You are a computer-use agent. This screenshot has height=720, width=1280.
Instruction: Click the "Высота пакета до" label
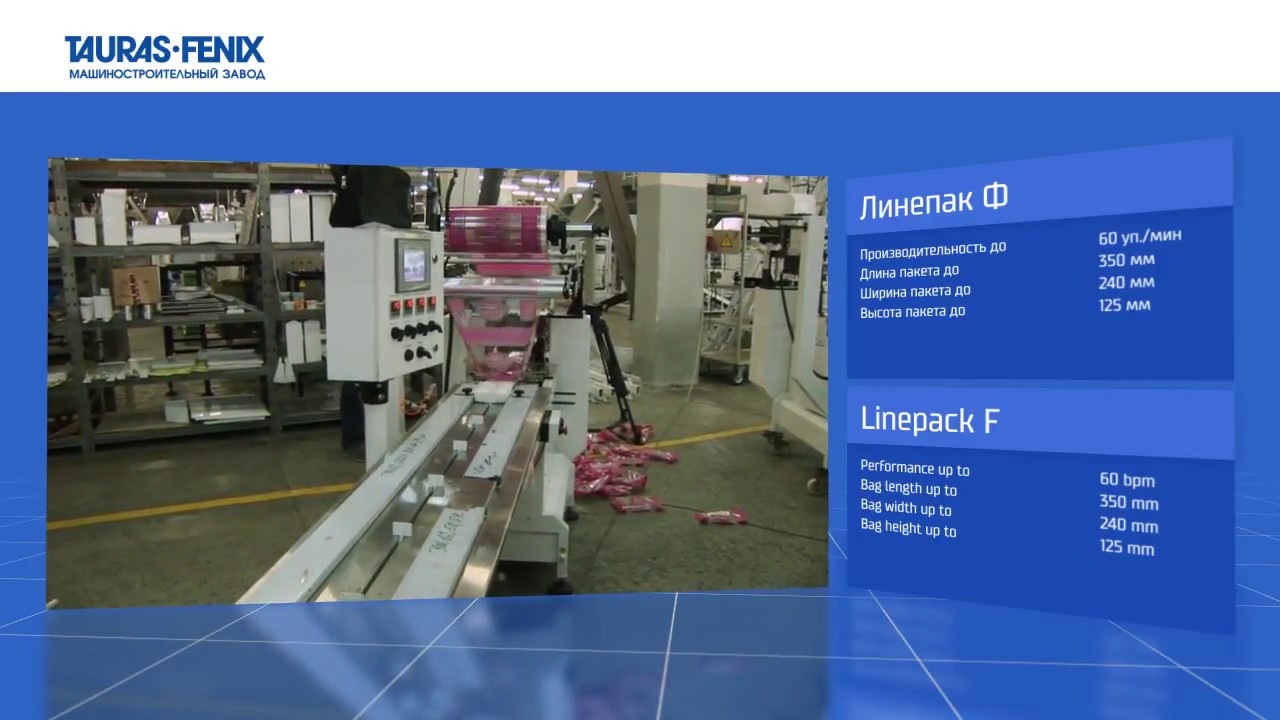point(912,312)
